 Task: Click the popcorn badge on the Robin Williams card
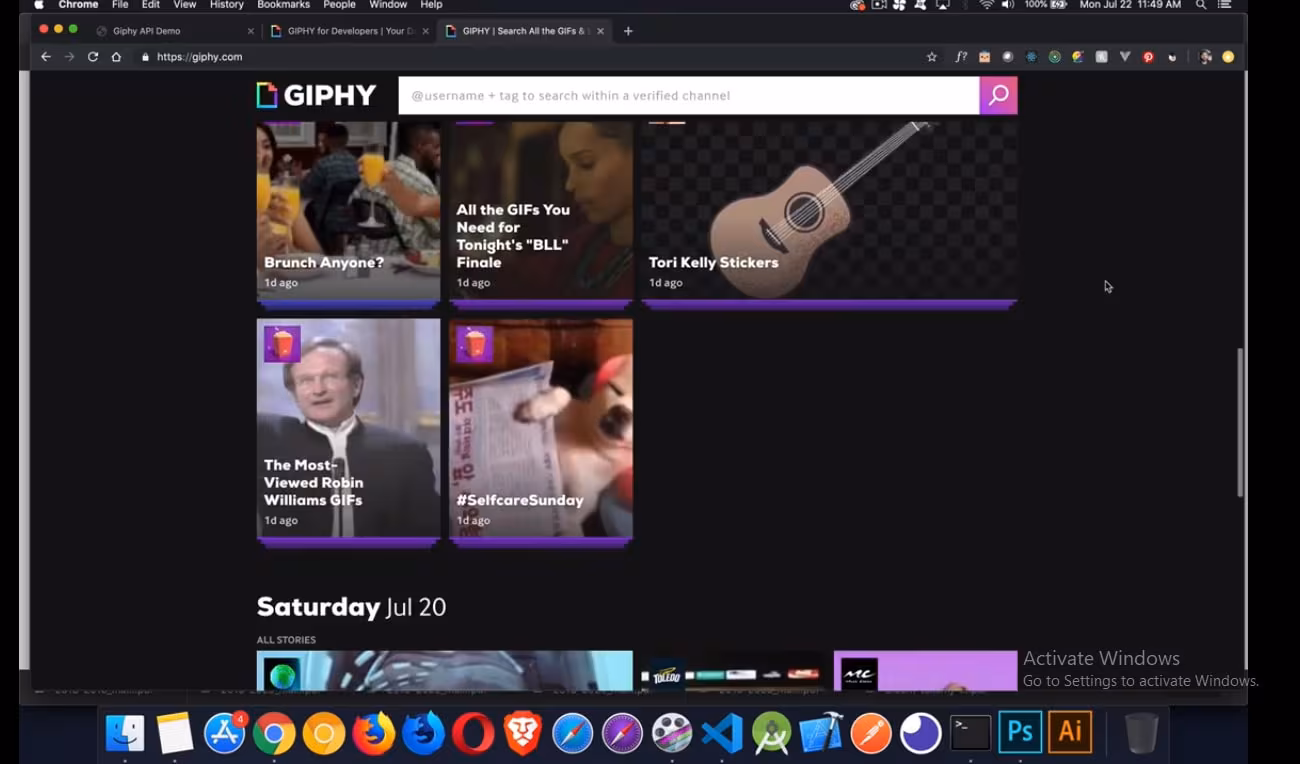pyautogui.click(x=282, y=344)
